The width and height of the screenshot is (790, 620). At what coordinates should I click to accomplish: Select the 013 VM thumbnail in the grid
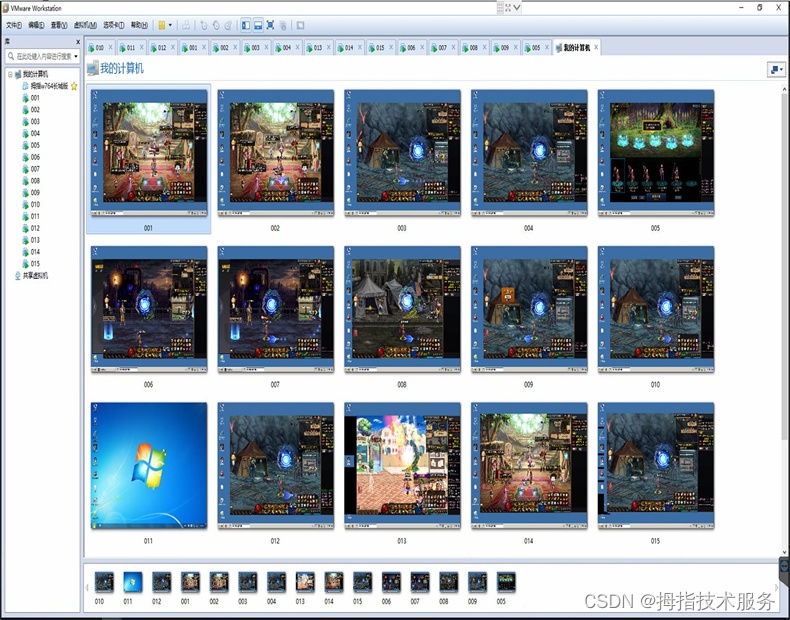(402, 466)
